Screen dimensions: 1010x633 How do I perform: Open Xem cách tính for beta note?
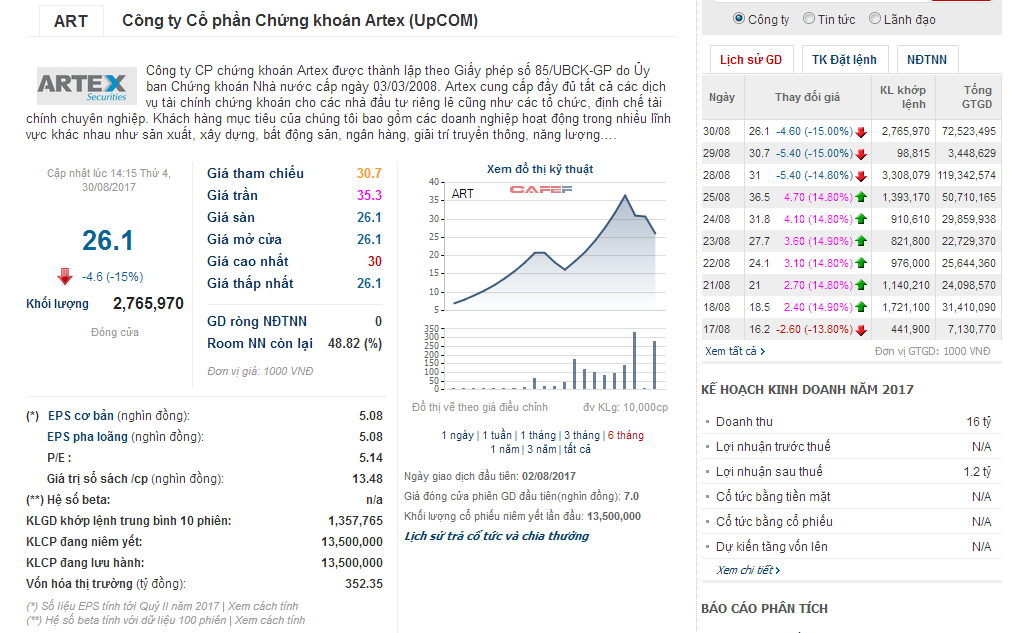(270, 621)
